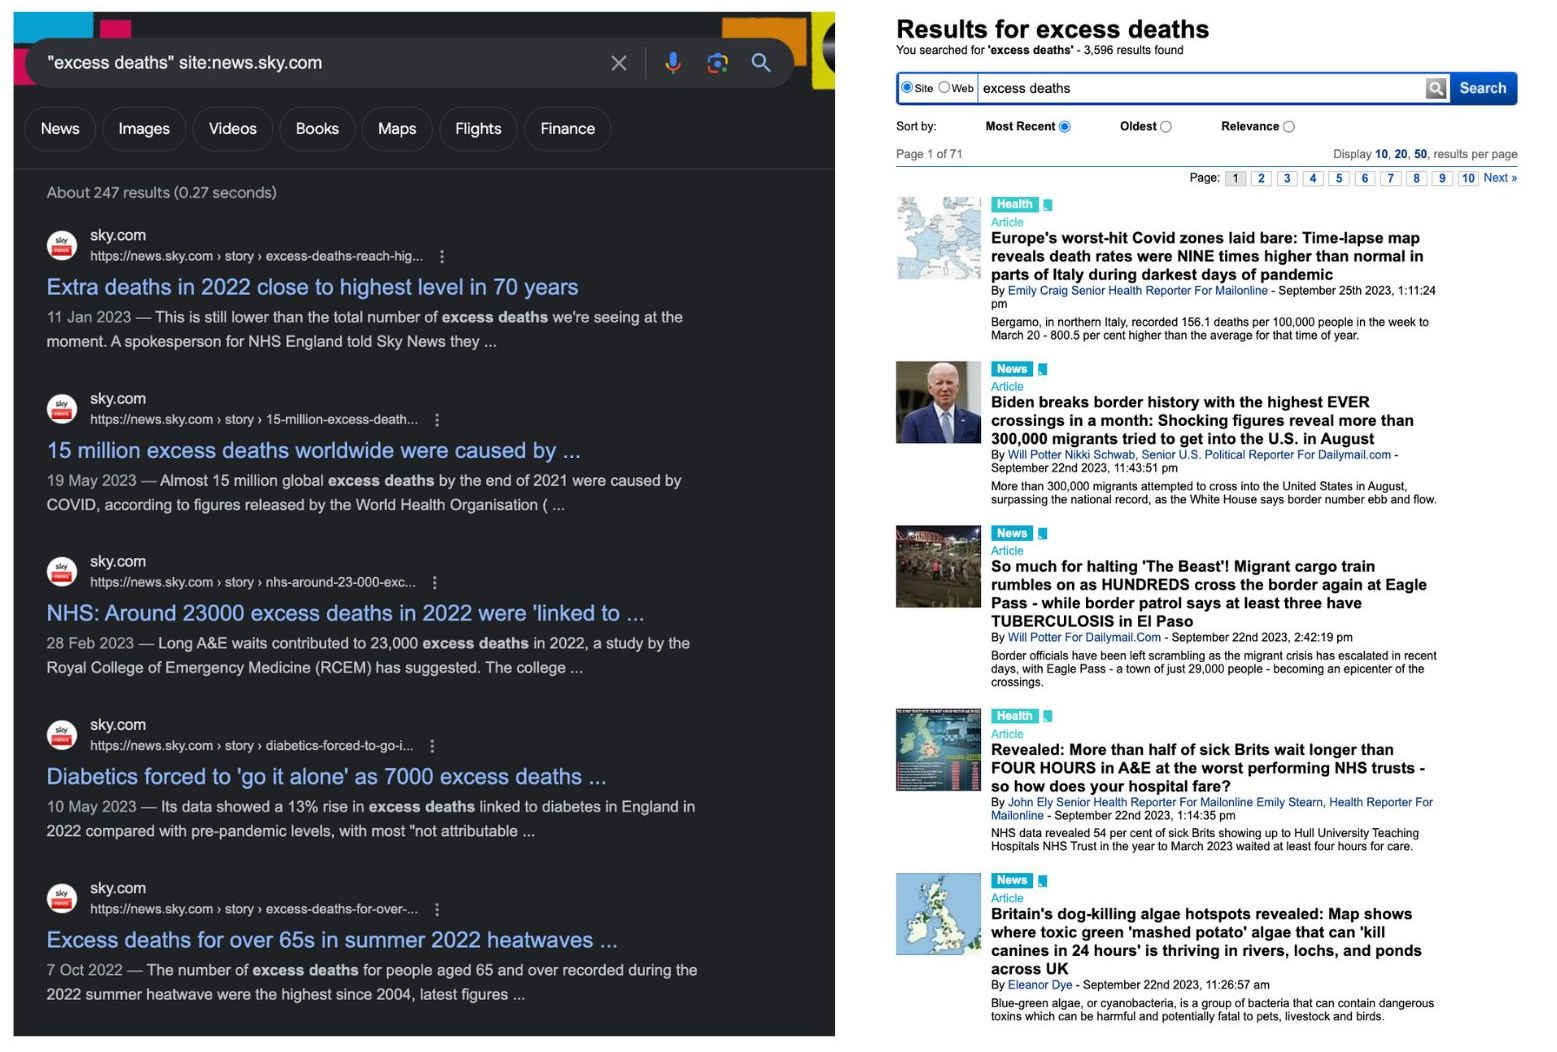Open Europe's worst-hit Covid zones article
This screenshot has height=1052, width=1557.
point(1207,256)
